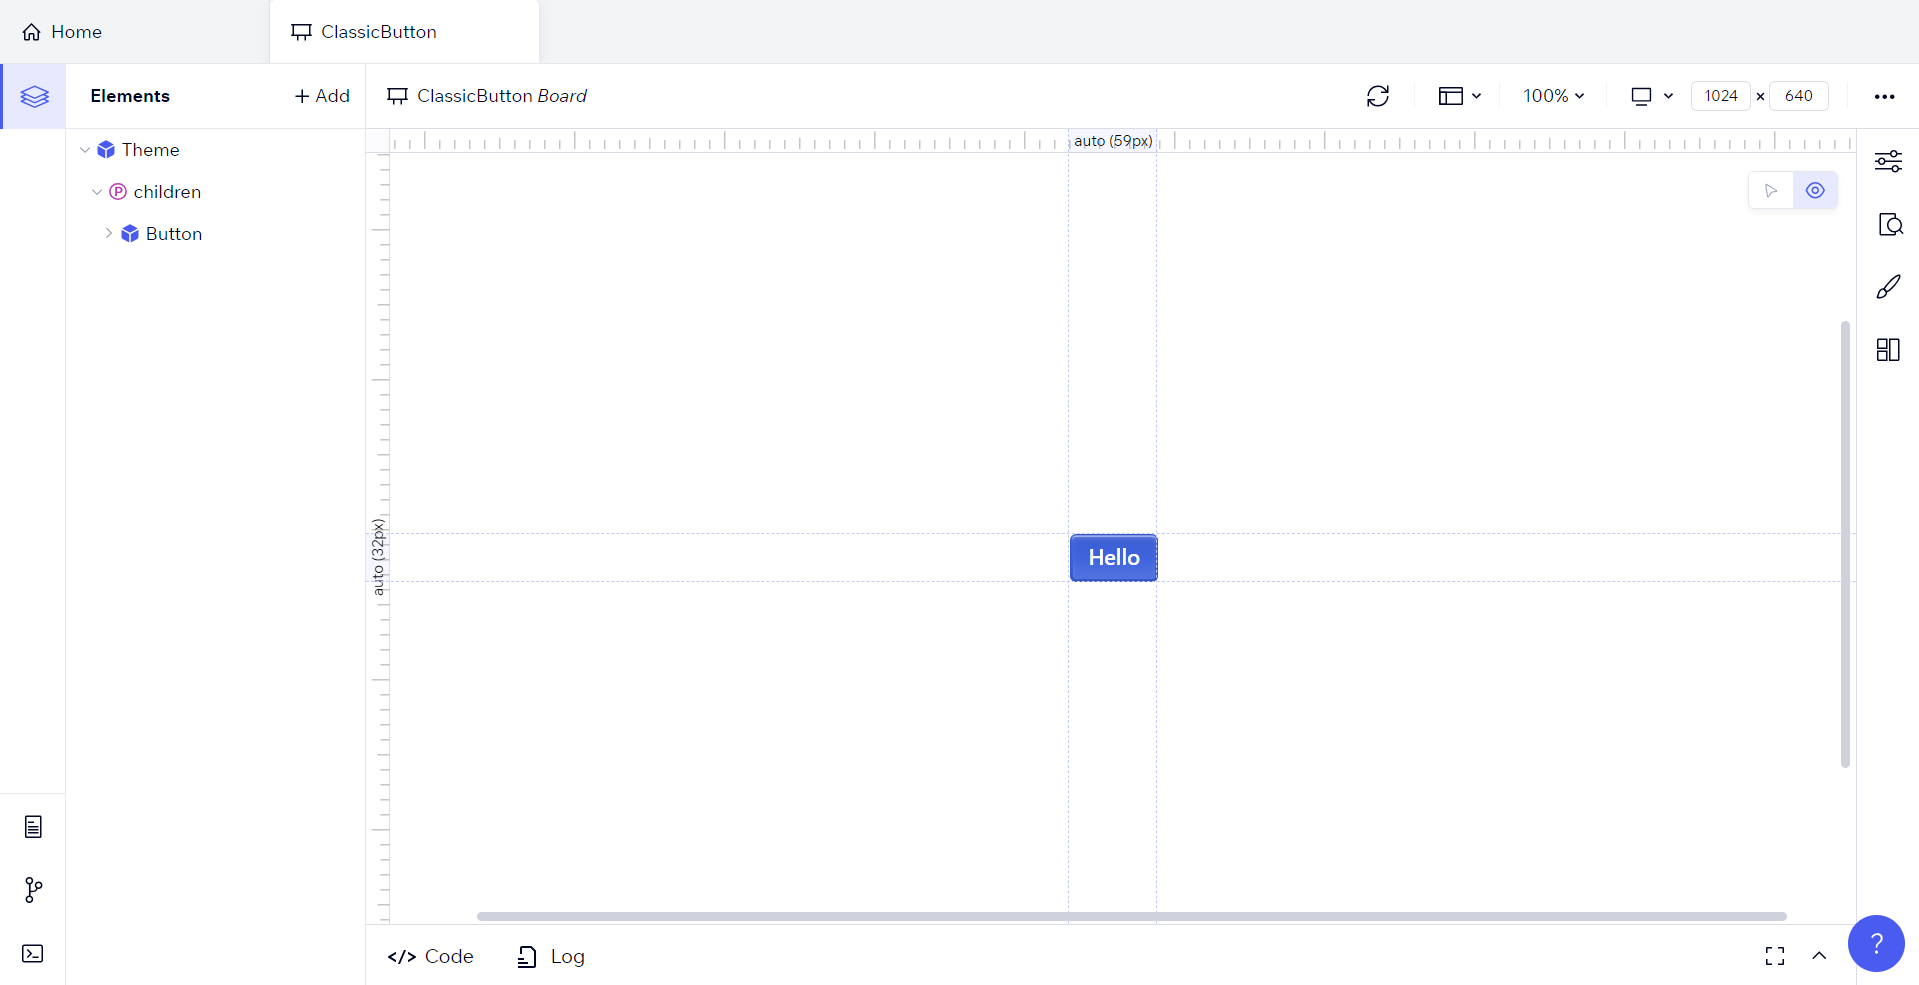Select the ClassicButton tab

[404, 32]
